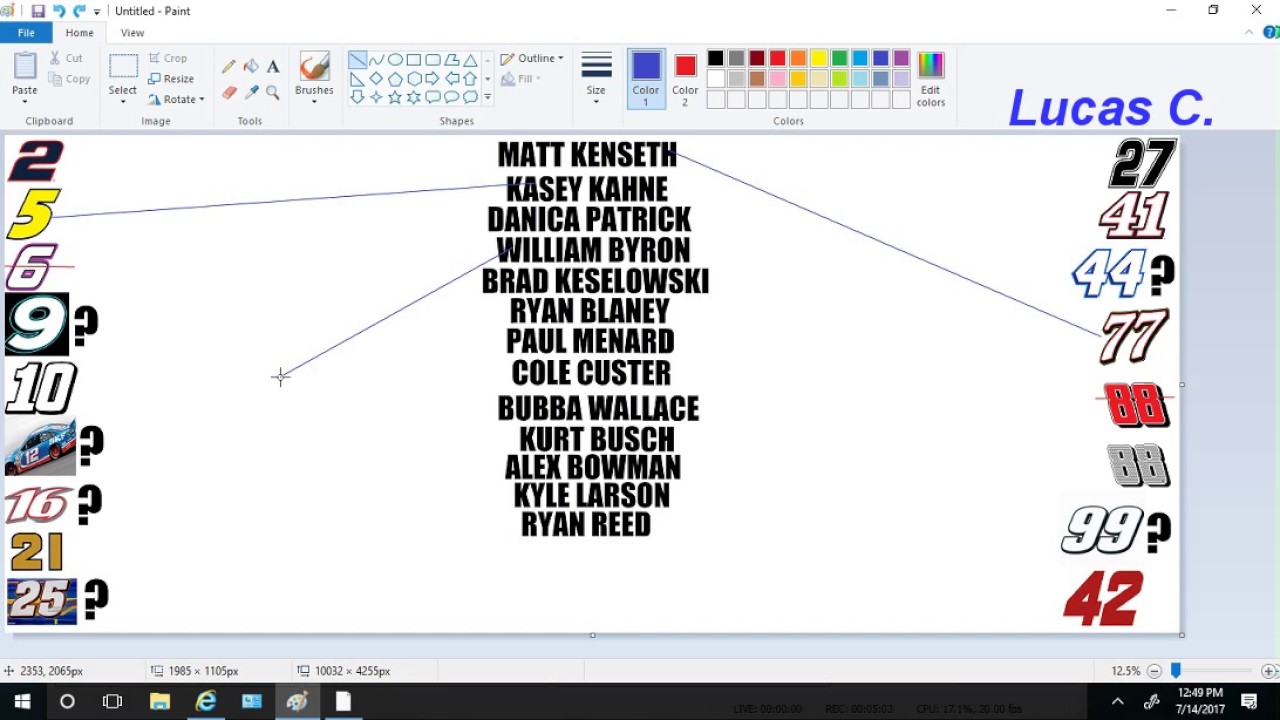Image resolution: width=1280 pixels, height=720 pixels.
Task: Open Internet Explorer from the taskbar
Action: (206, 702)
